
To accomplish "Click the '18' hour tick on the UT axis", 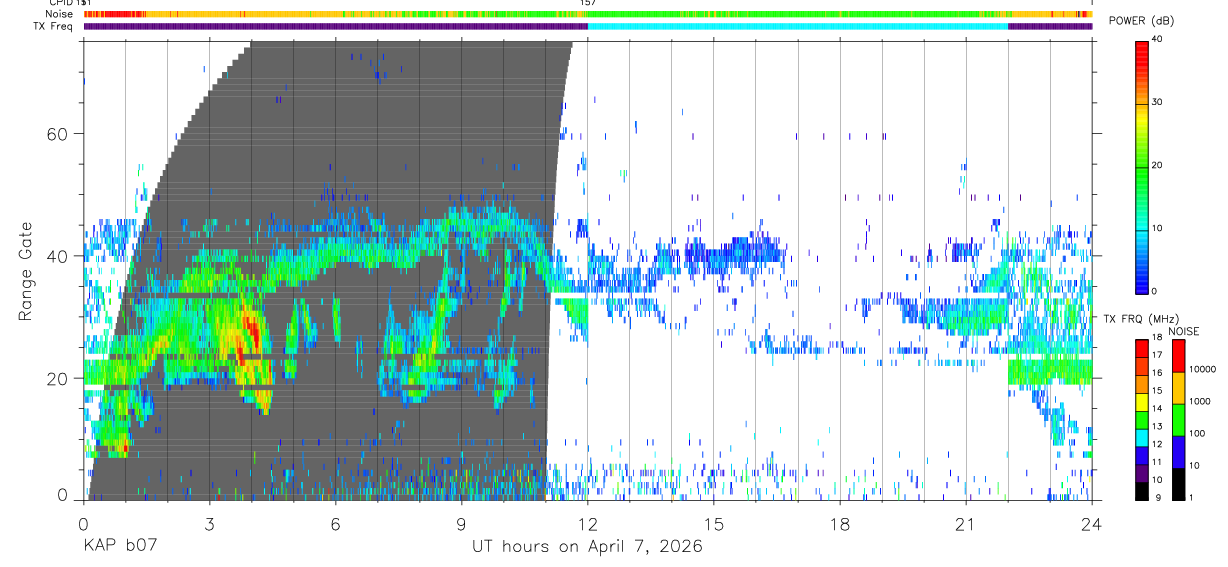I will click(x=840, y=524).
